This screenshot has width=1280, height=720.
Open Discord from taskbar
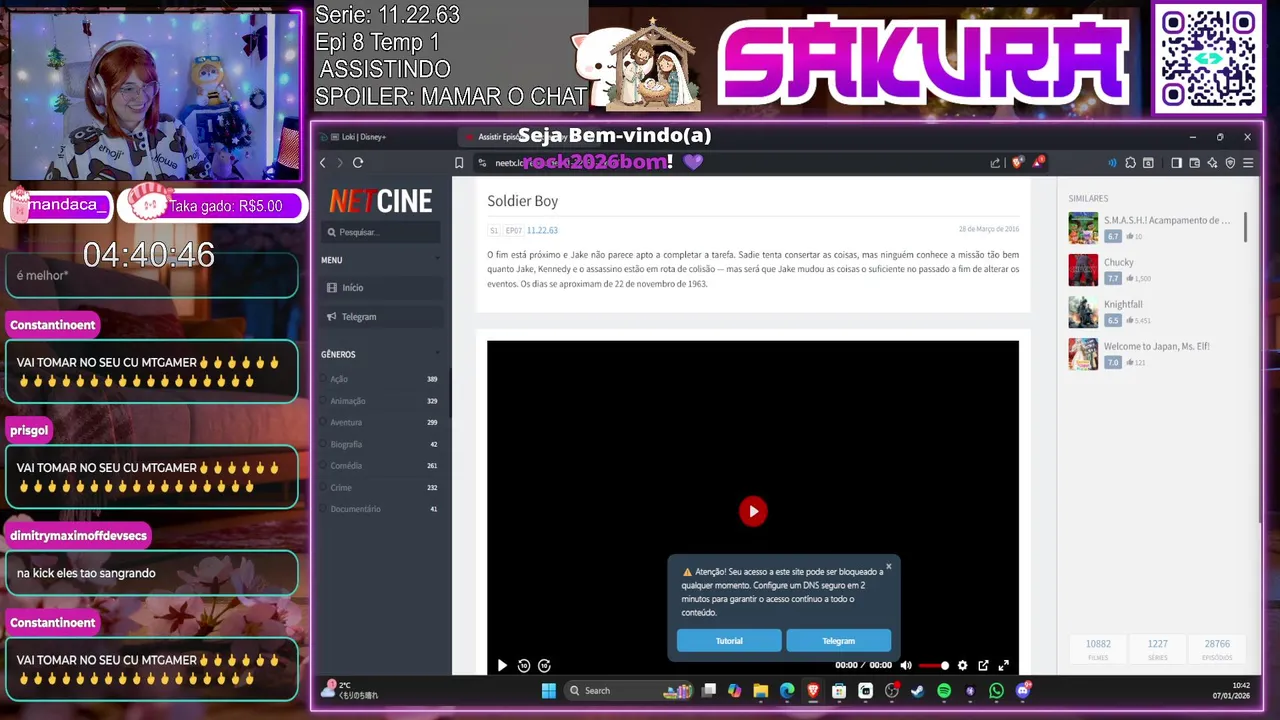tap(1022, 690)
